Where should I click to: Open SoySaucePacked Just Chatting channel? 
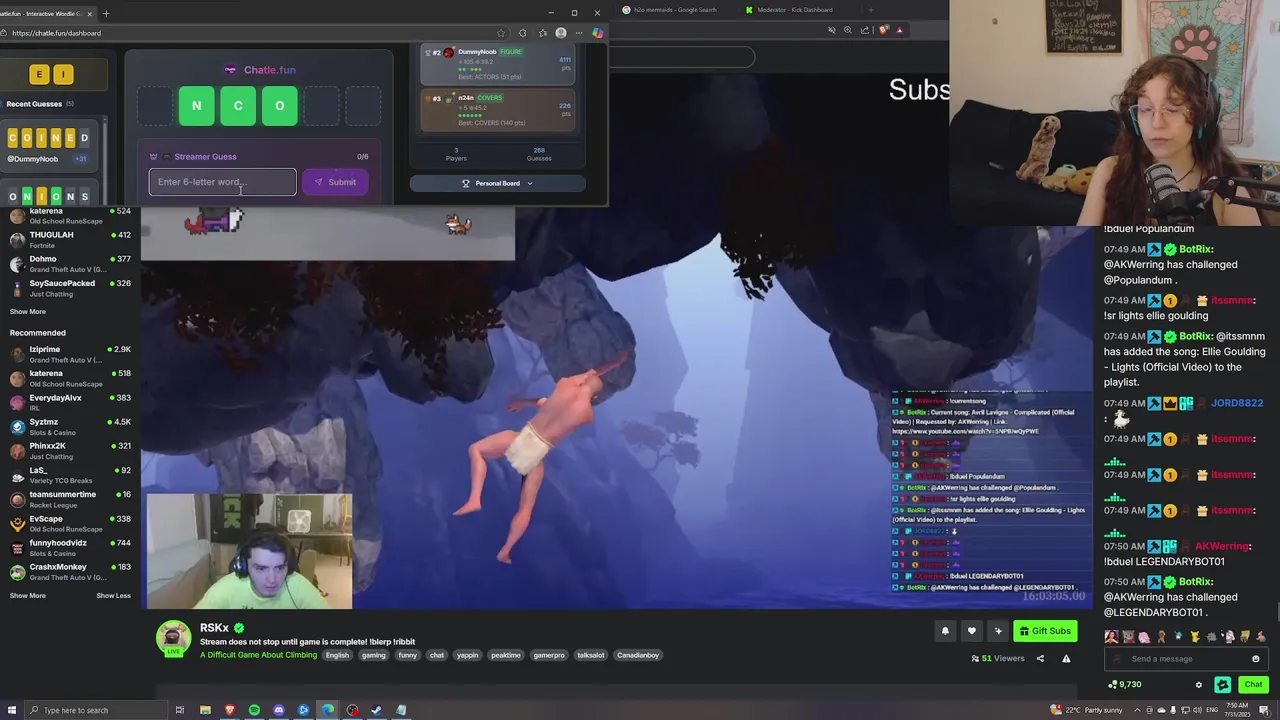70,288
